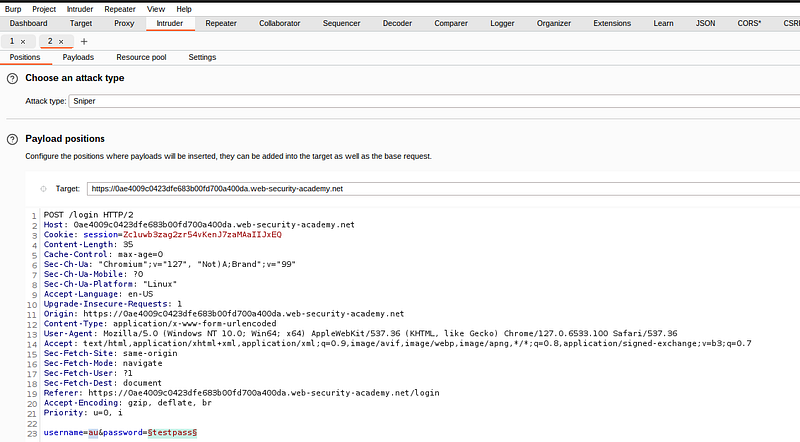
Task: Open help for Payload positions
Action: (x=12, y=139)
